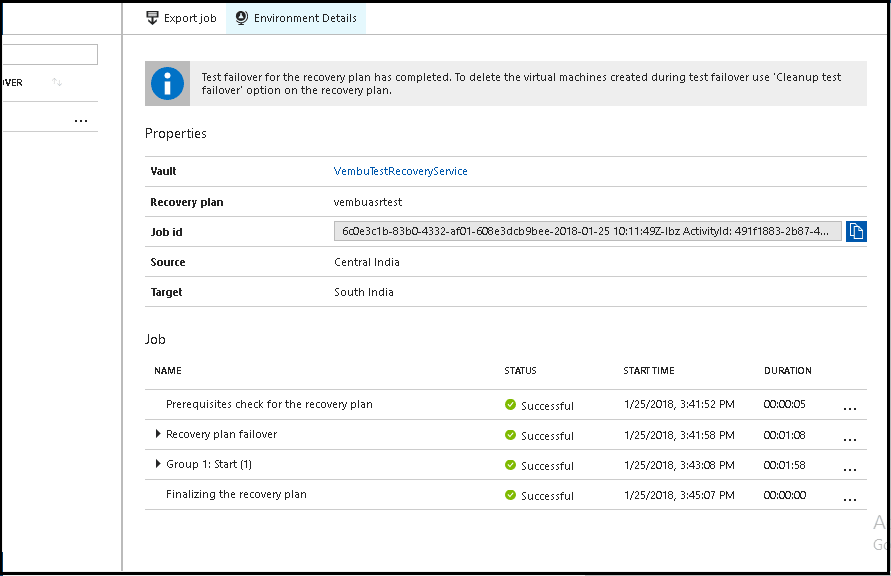The height and width of the screenshot is (576, 891).
Task: Click the Job id text field
Action: coord(588,231)
